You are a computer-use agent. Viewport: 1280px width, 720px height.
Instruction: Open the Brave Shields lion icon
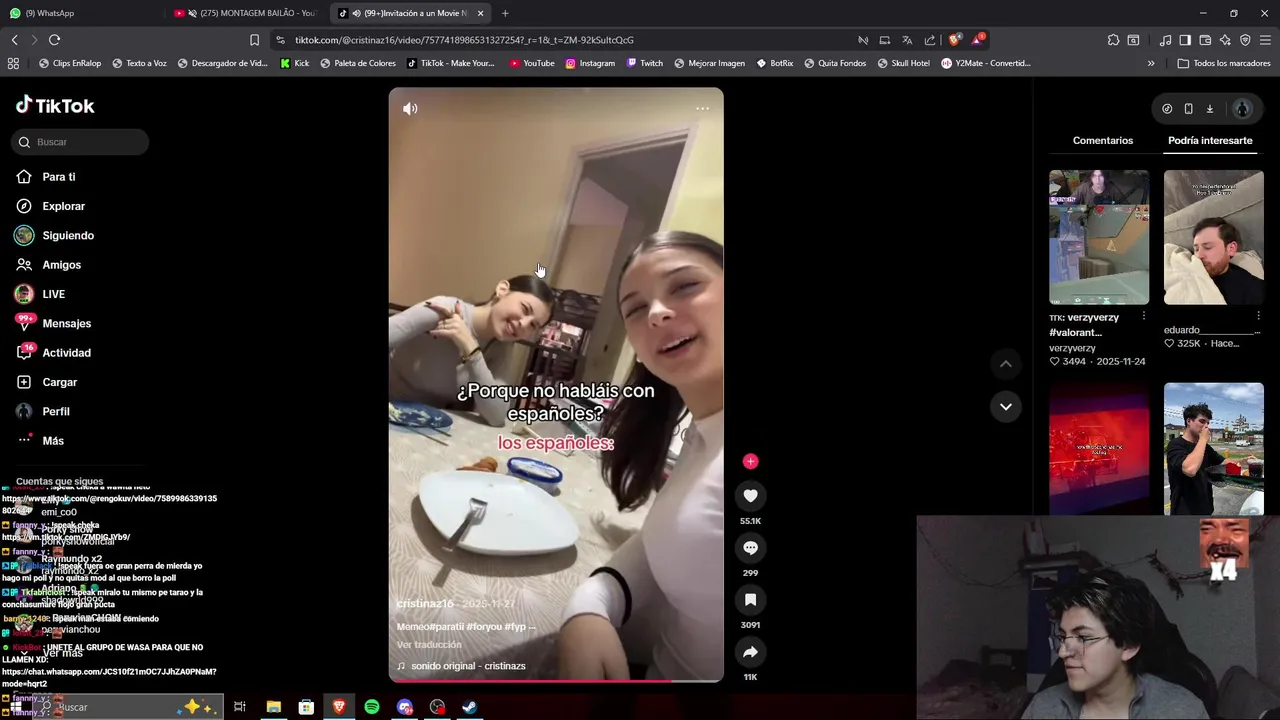coord(954,40)
